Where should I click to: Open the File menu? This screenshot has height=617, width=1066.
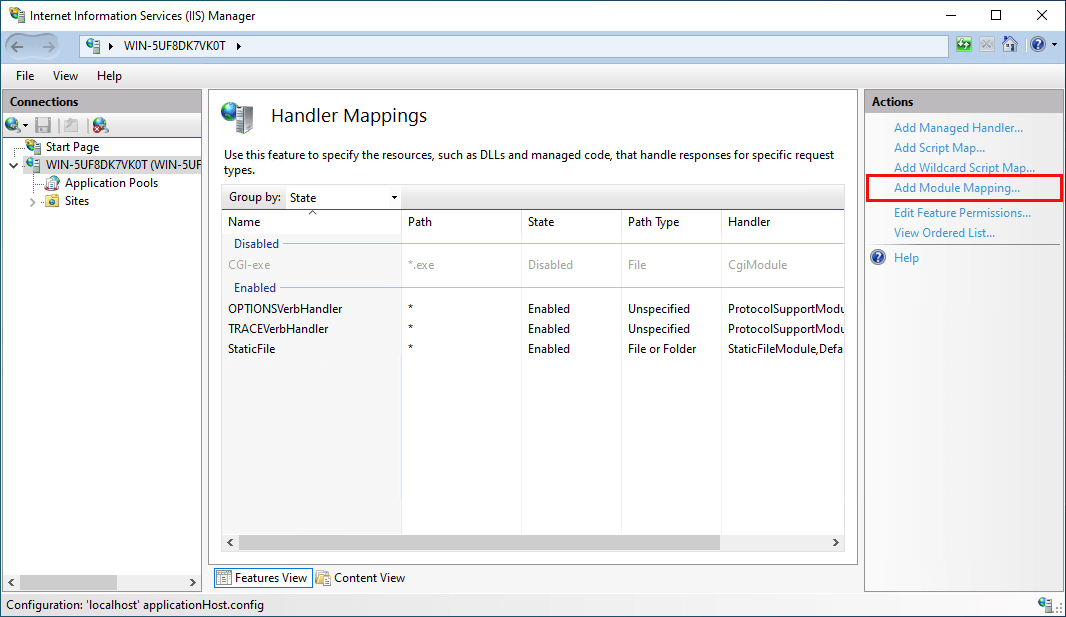[x=25, y=76]
